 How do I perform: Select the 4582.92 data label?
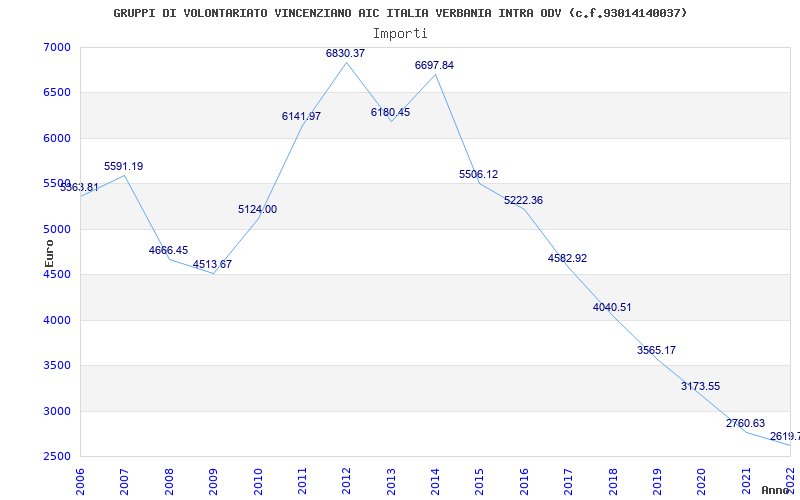point(567,258)
